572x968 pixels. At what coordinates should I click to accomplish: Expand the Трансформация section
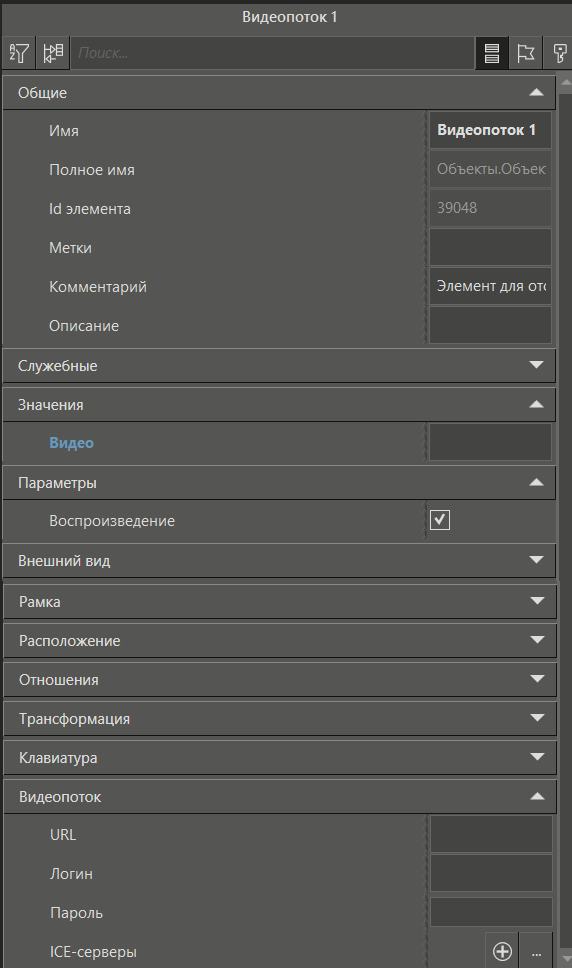(x=280, y=719)
